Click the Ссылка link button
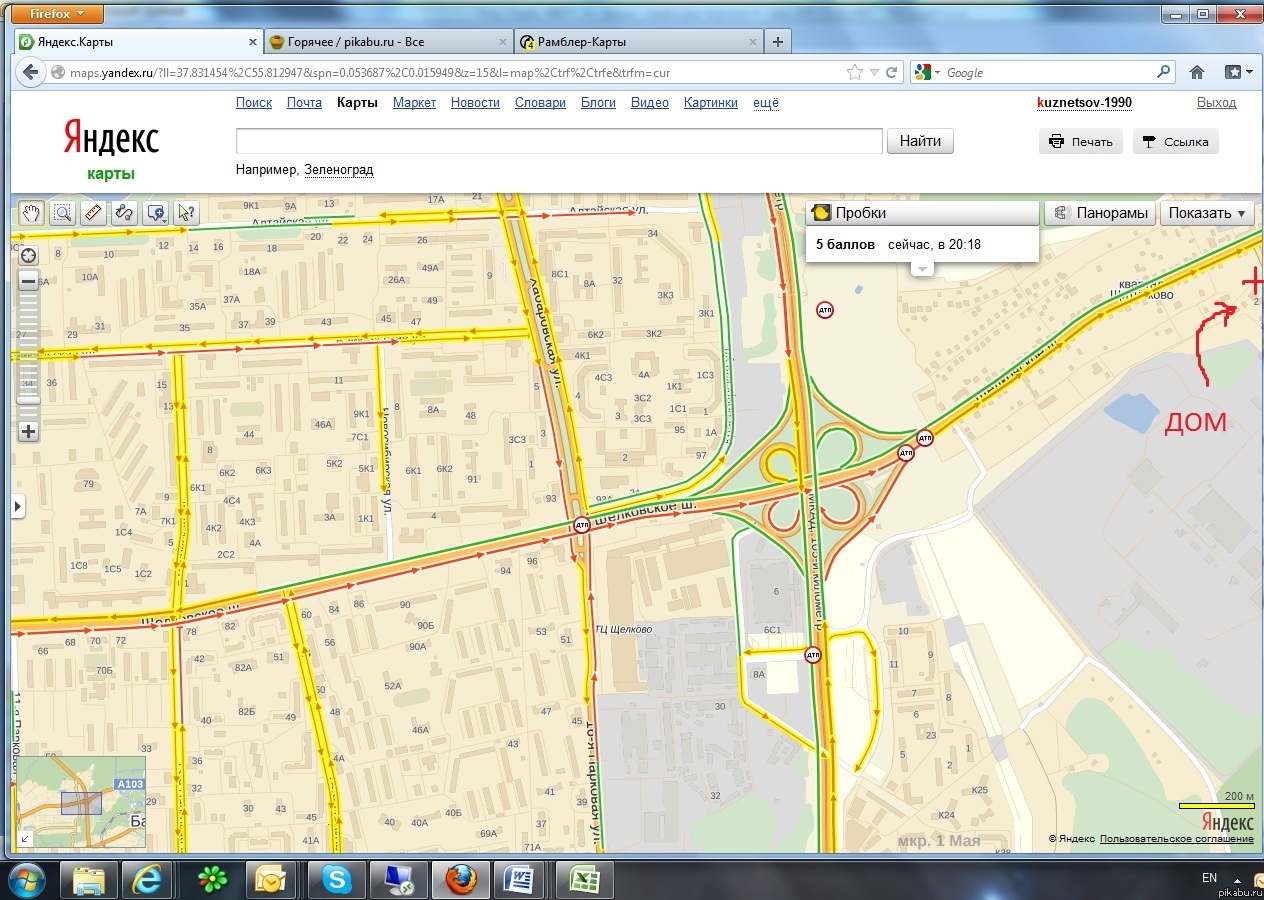The width and height of the screenshot is (1264, 900). tap(1175, 142)
